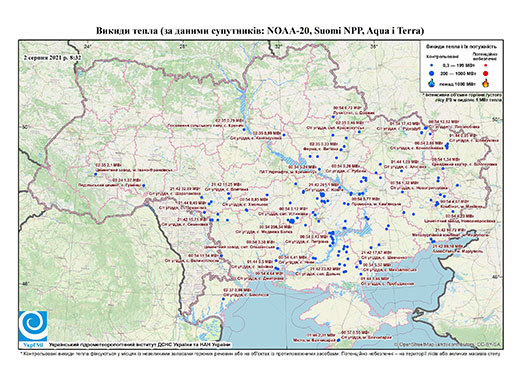Click the large blue marker near the 206,34 МВт label

click(292, 221)
